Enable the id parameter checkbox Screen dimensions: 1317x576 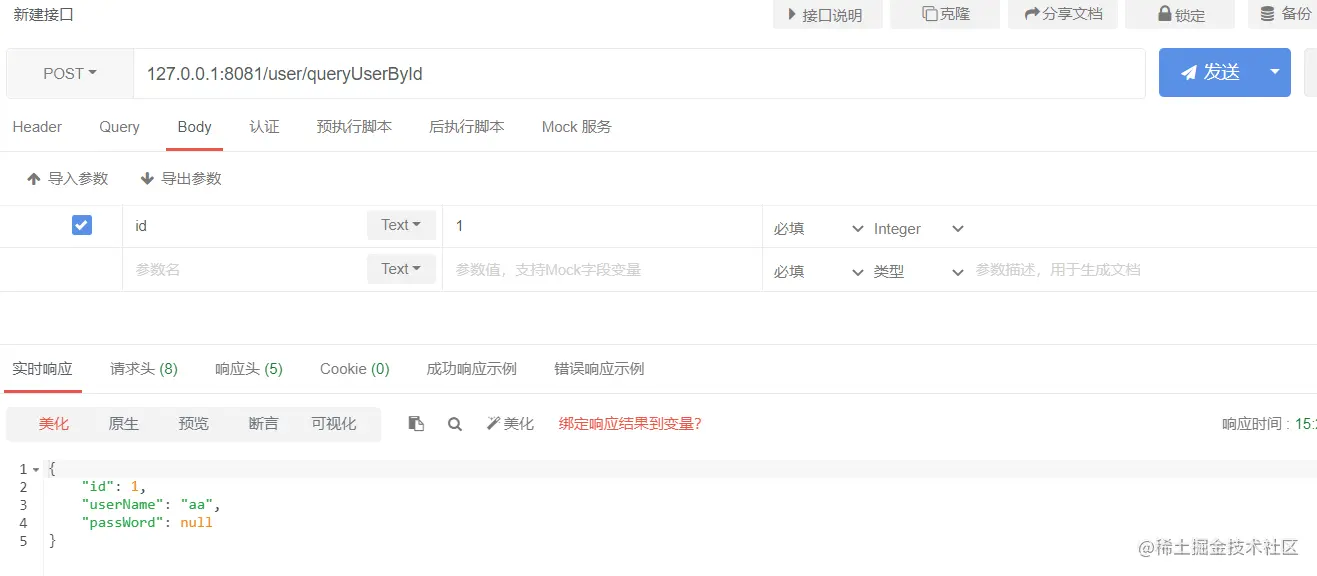[81, 225]
